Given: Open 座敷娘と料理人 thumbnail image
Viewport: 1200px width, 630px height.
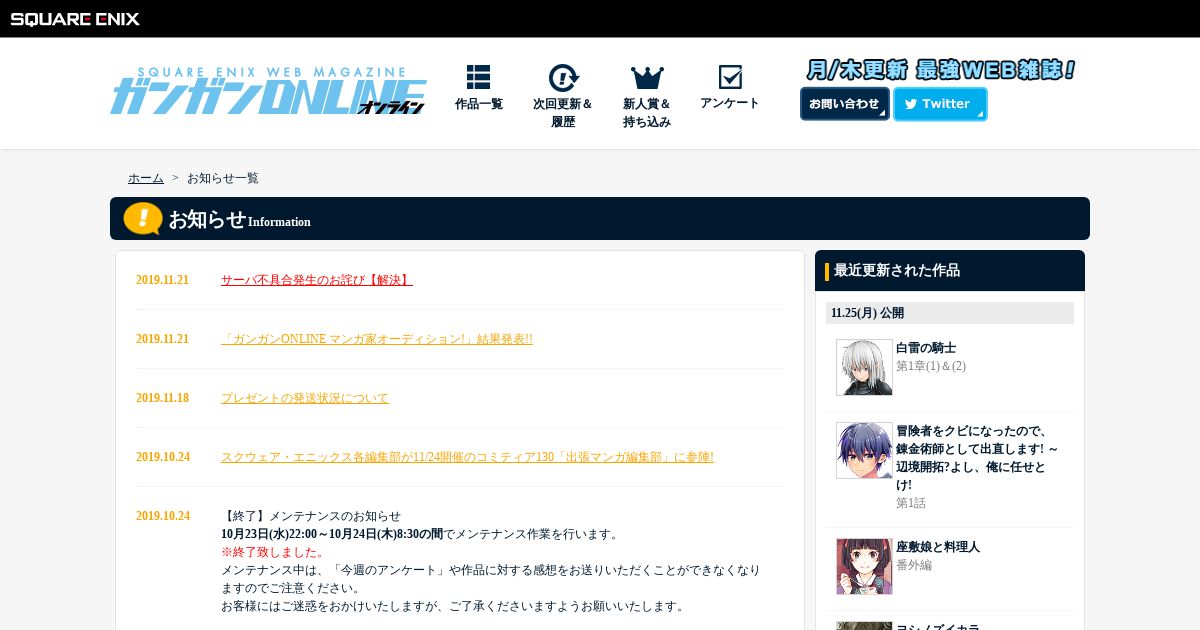Looking at the screenshot, I should 864,566.
